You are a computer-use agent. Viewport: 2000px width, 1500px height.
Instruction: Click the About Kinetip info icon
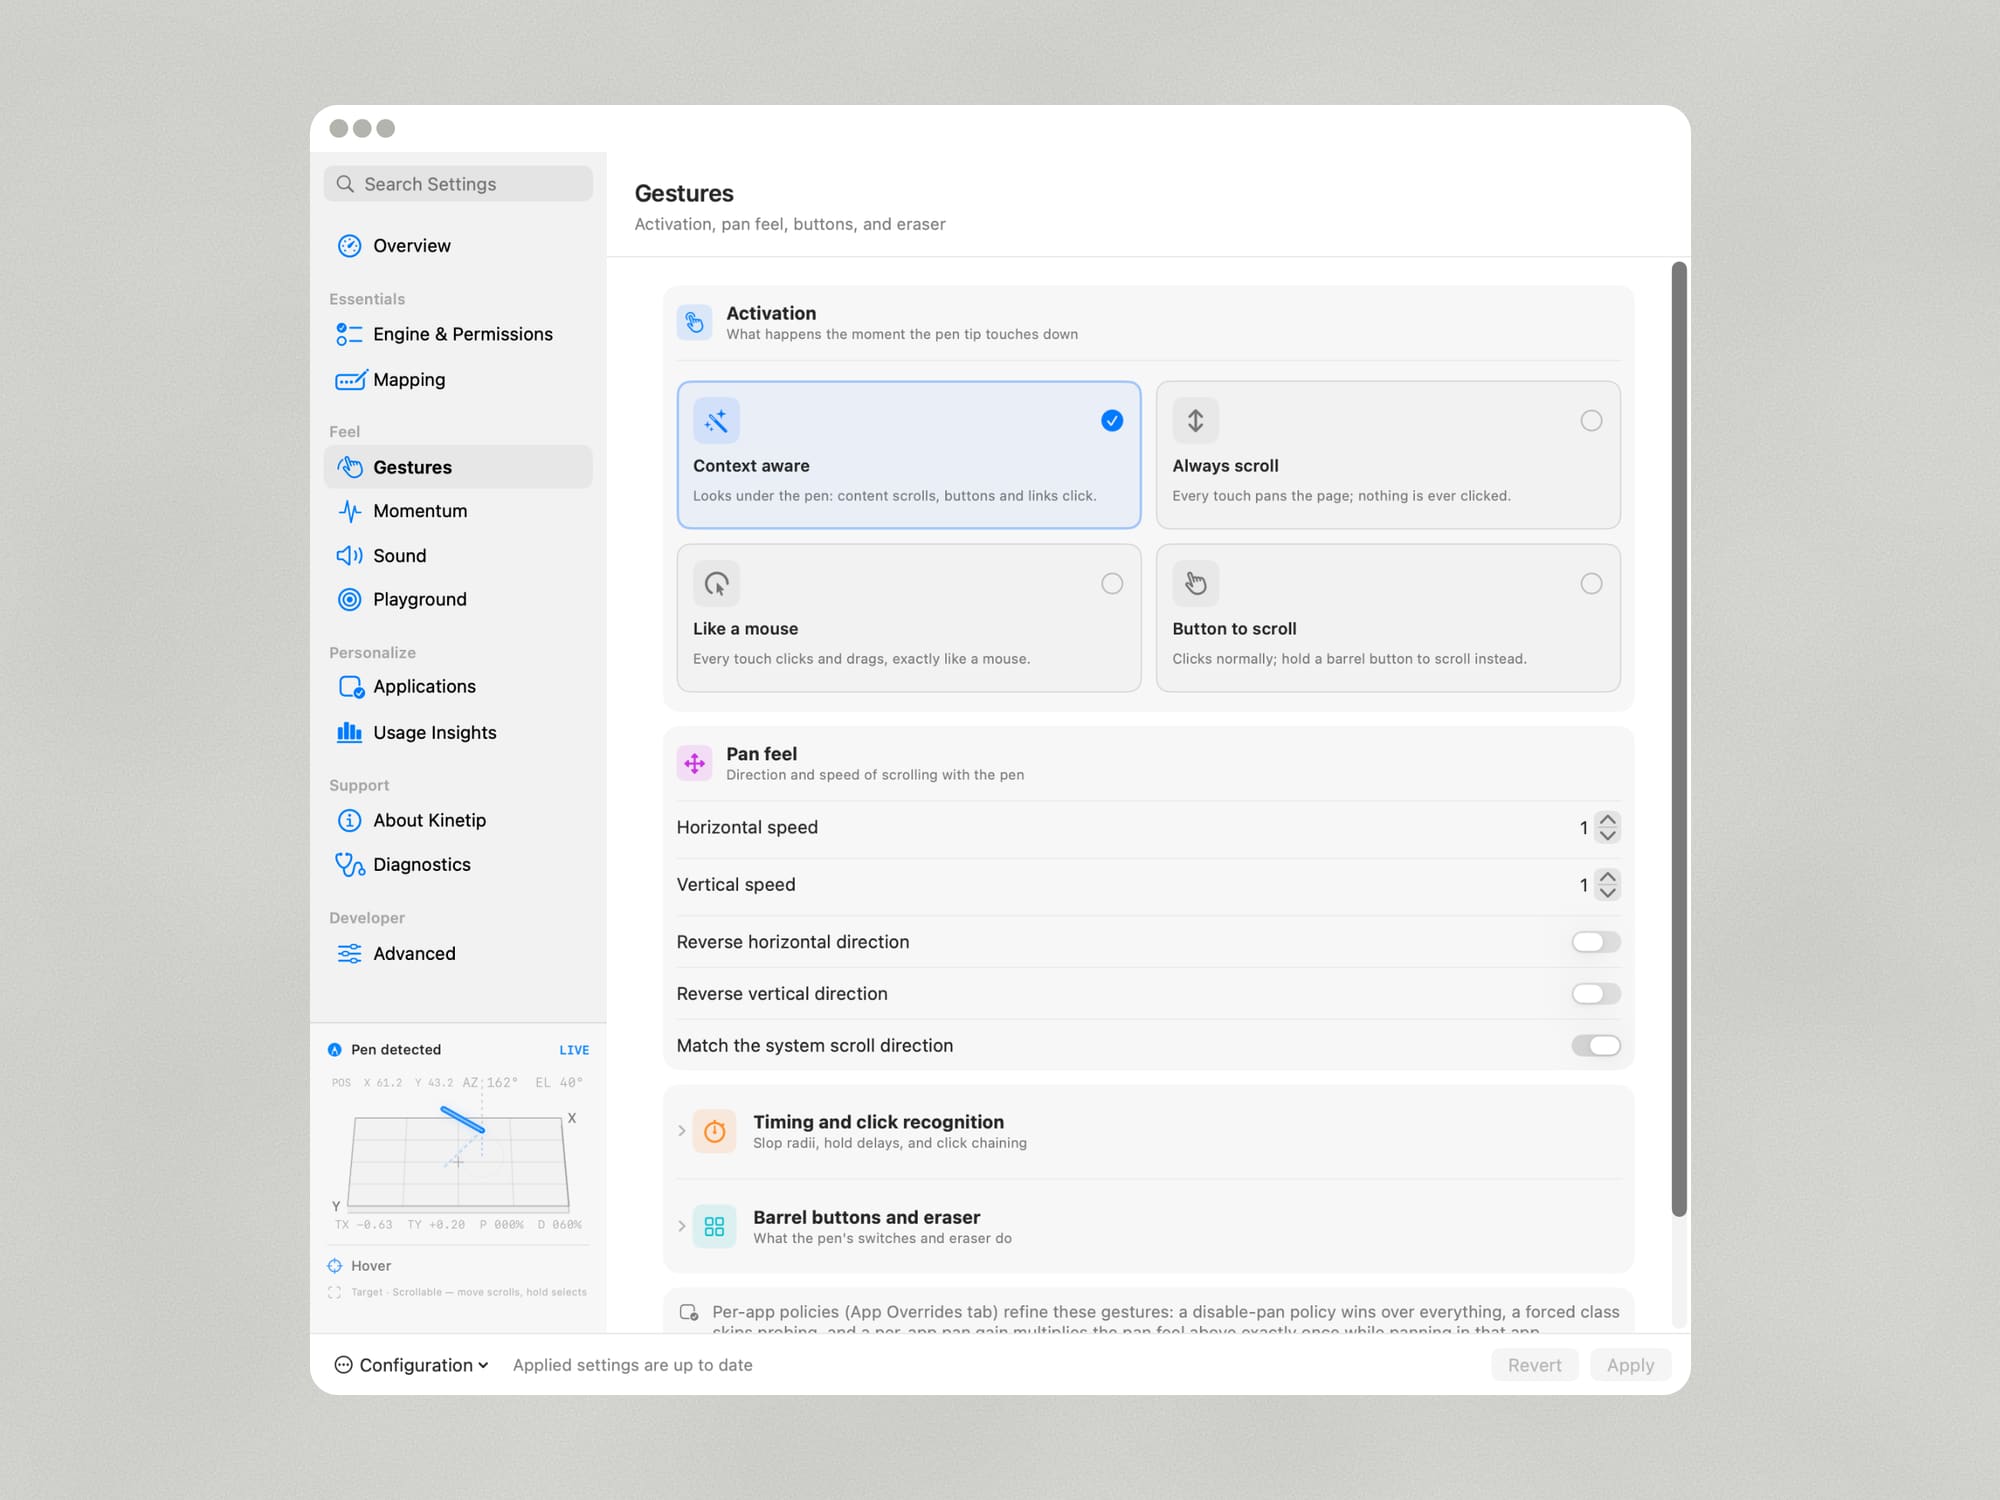(x=349, y=821)
